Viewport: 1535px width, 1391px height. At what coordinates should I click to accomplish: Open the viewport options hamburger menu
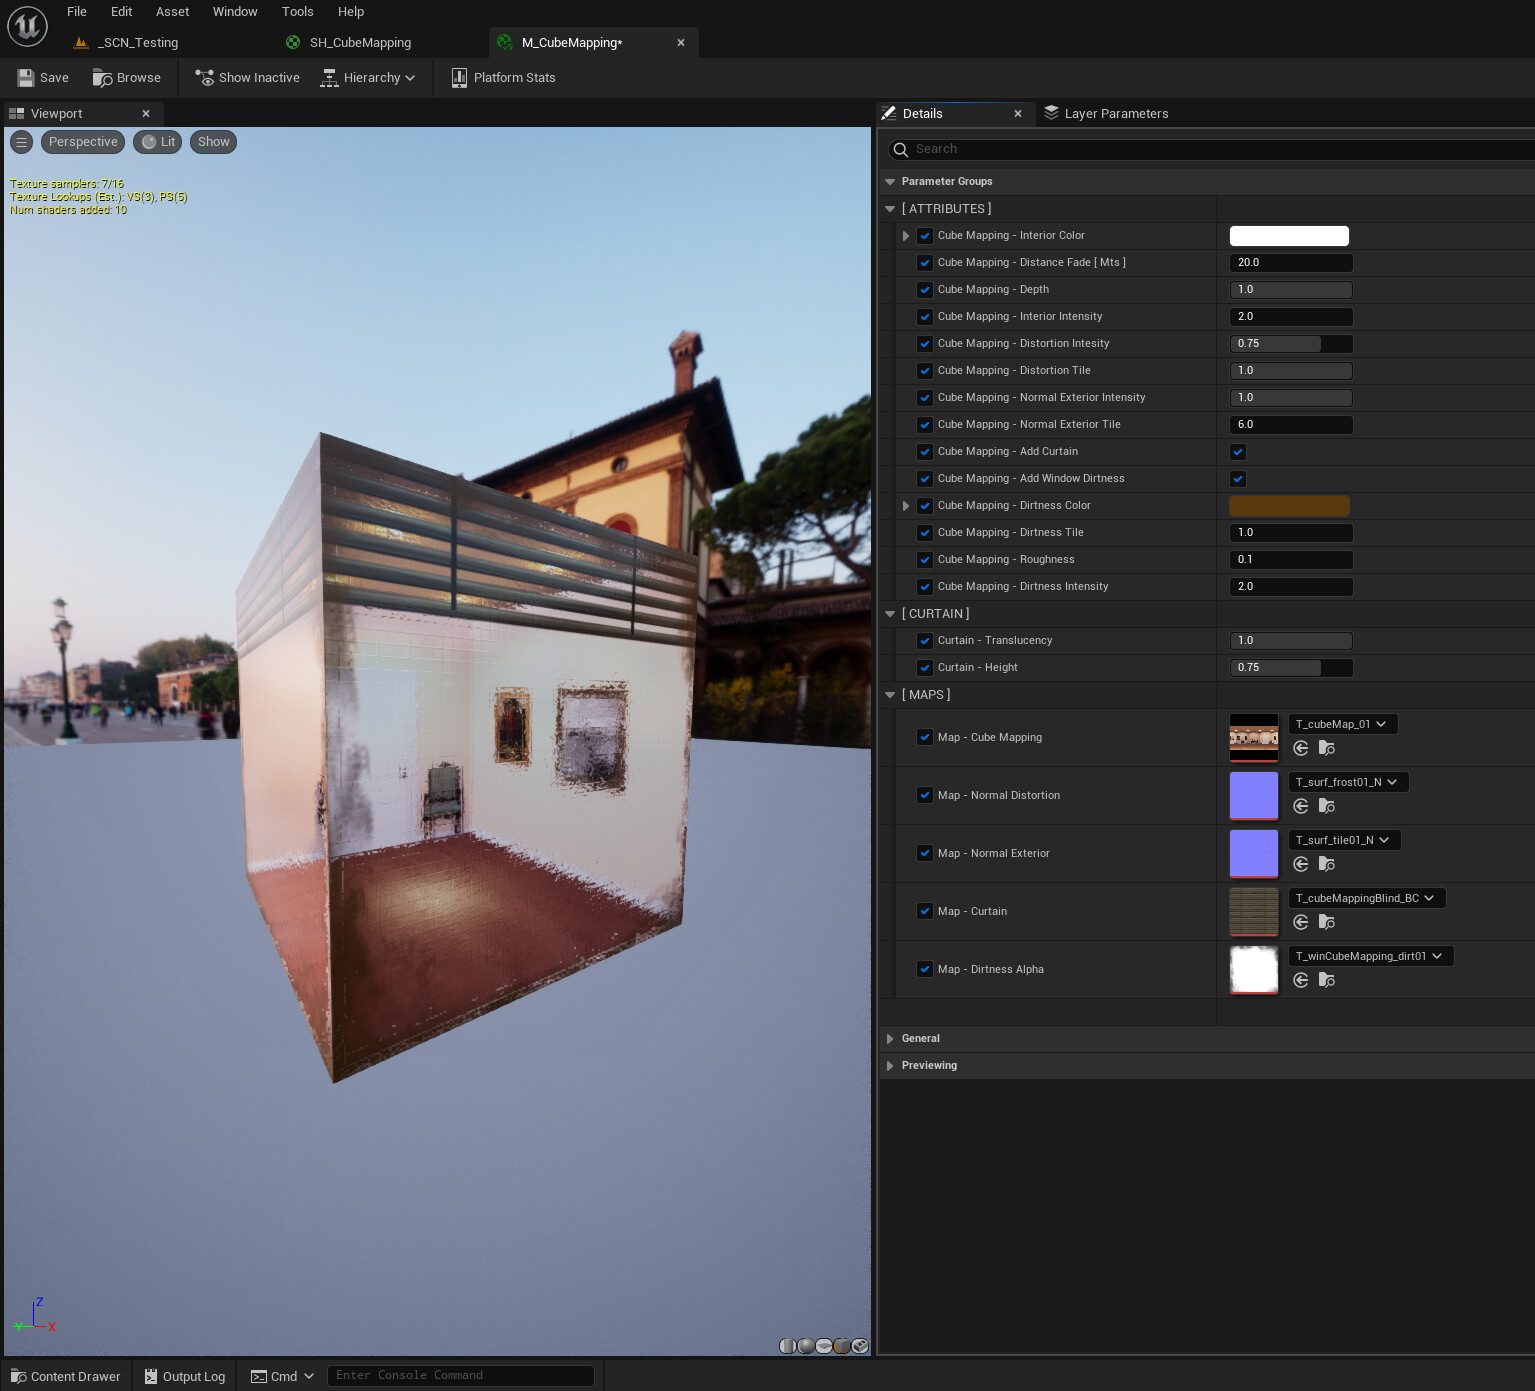coord(21,141)
